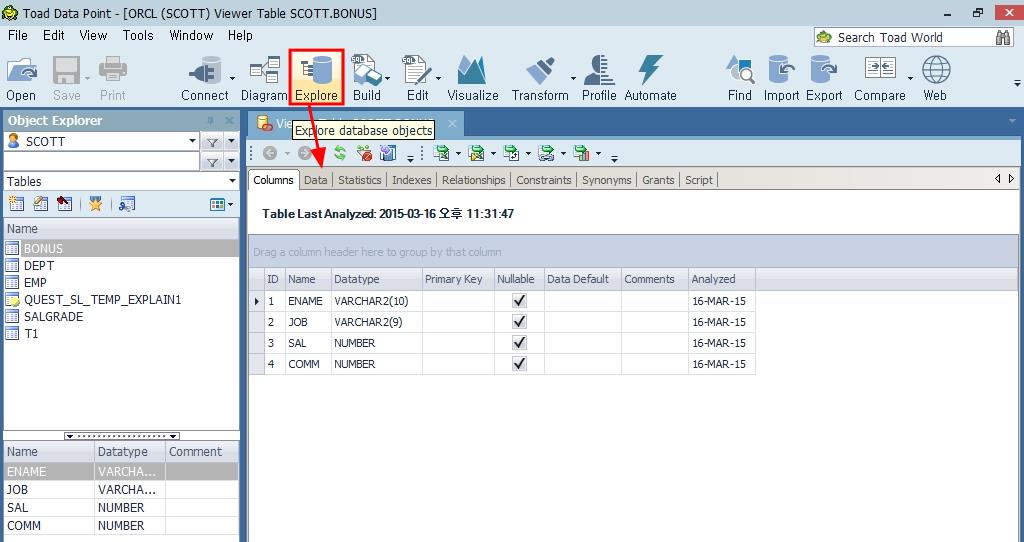Image resolution: width=1024 pixels, height=542 pixels.
Task: Open the Visualize tool
Action: point(472,78)
